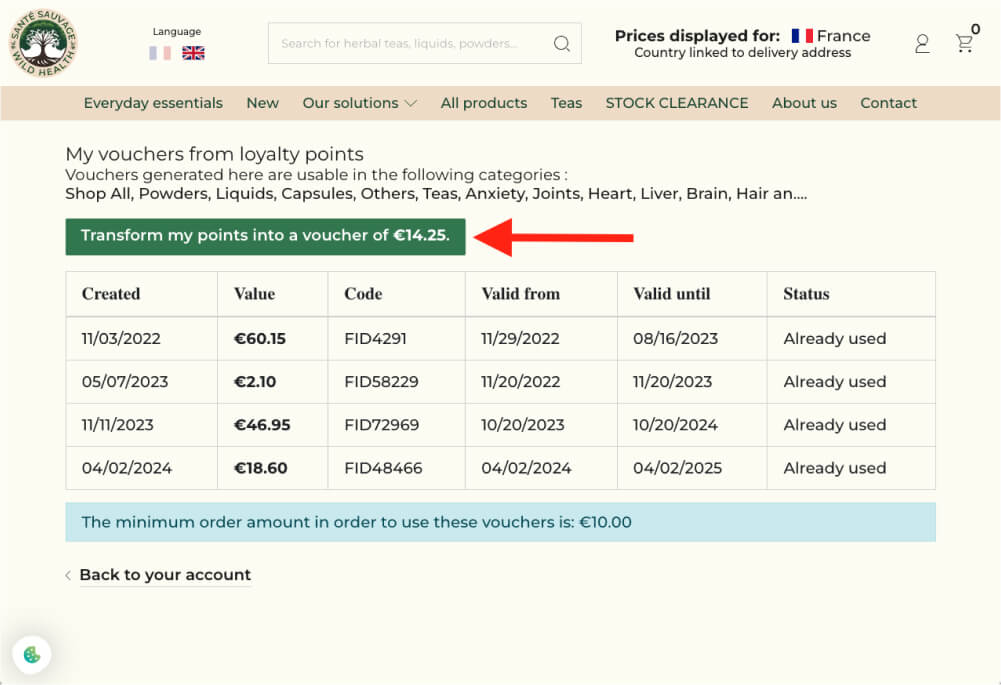Click the search magnifier icon
Image resolution: width=1001 pixels, height=685 pixels.
click(x=562, y=43)
